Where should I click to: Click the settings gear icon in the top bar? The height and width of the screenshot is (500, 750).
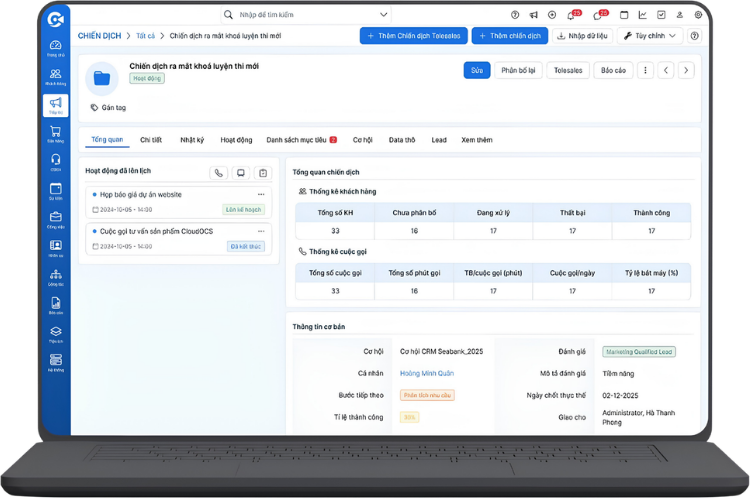click(x=698, y=15)
